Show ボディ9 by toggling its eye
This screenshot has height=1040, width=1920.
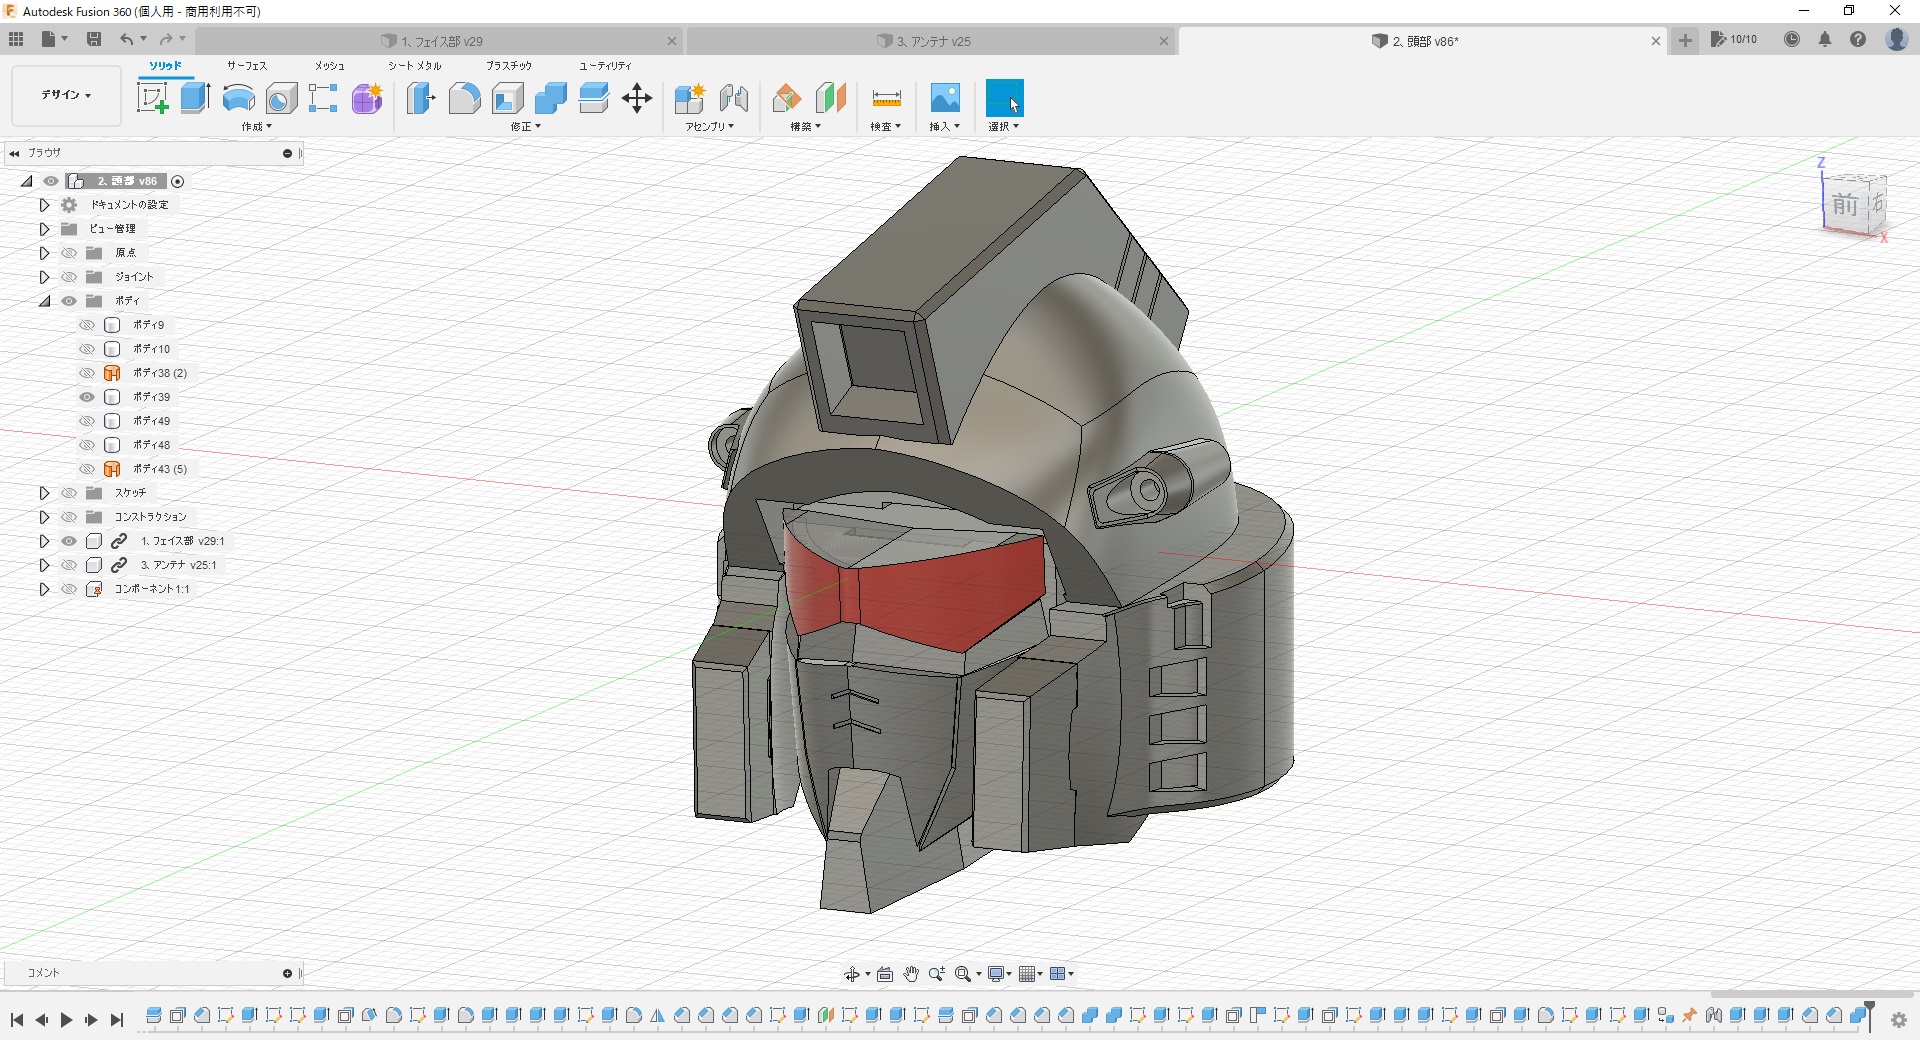click(x=87, y=325)
